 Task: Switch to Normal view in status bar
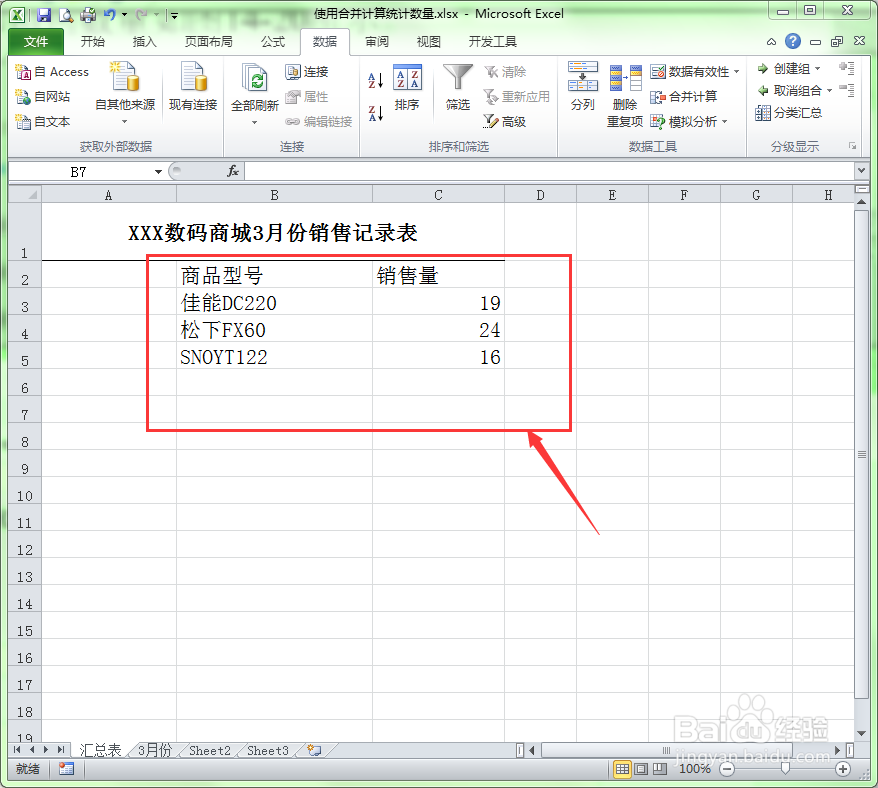point(622,769)
